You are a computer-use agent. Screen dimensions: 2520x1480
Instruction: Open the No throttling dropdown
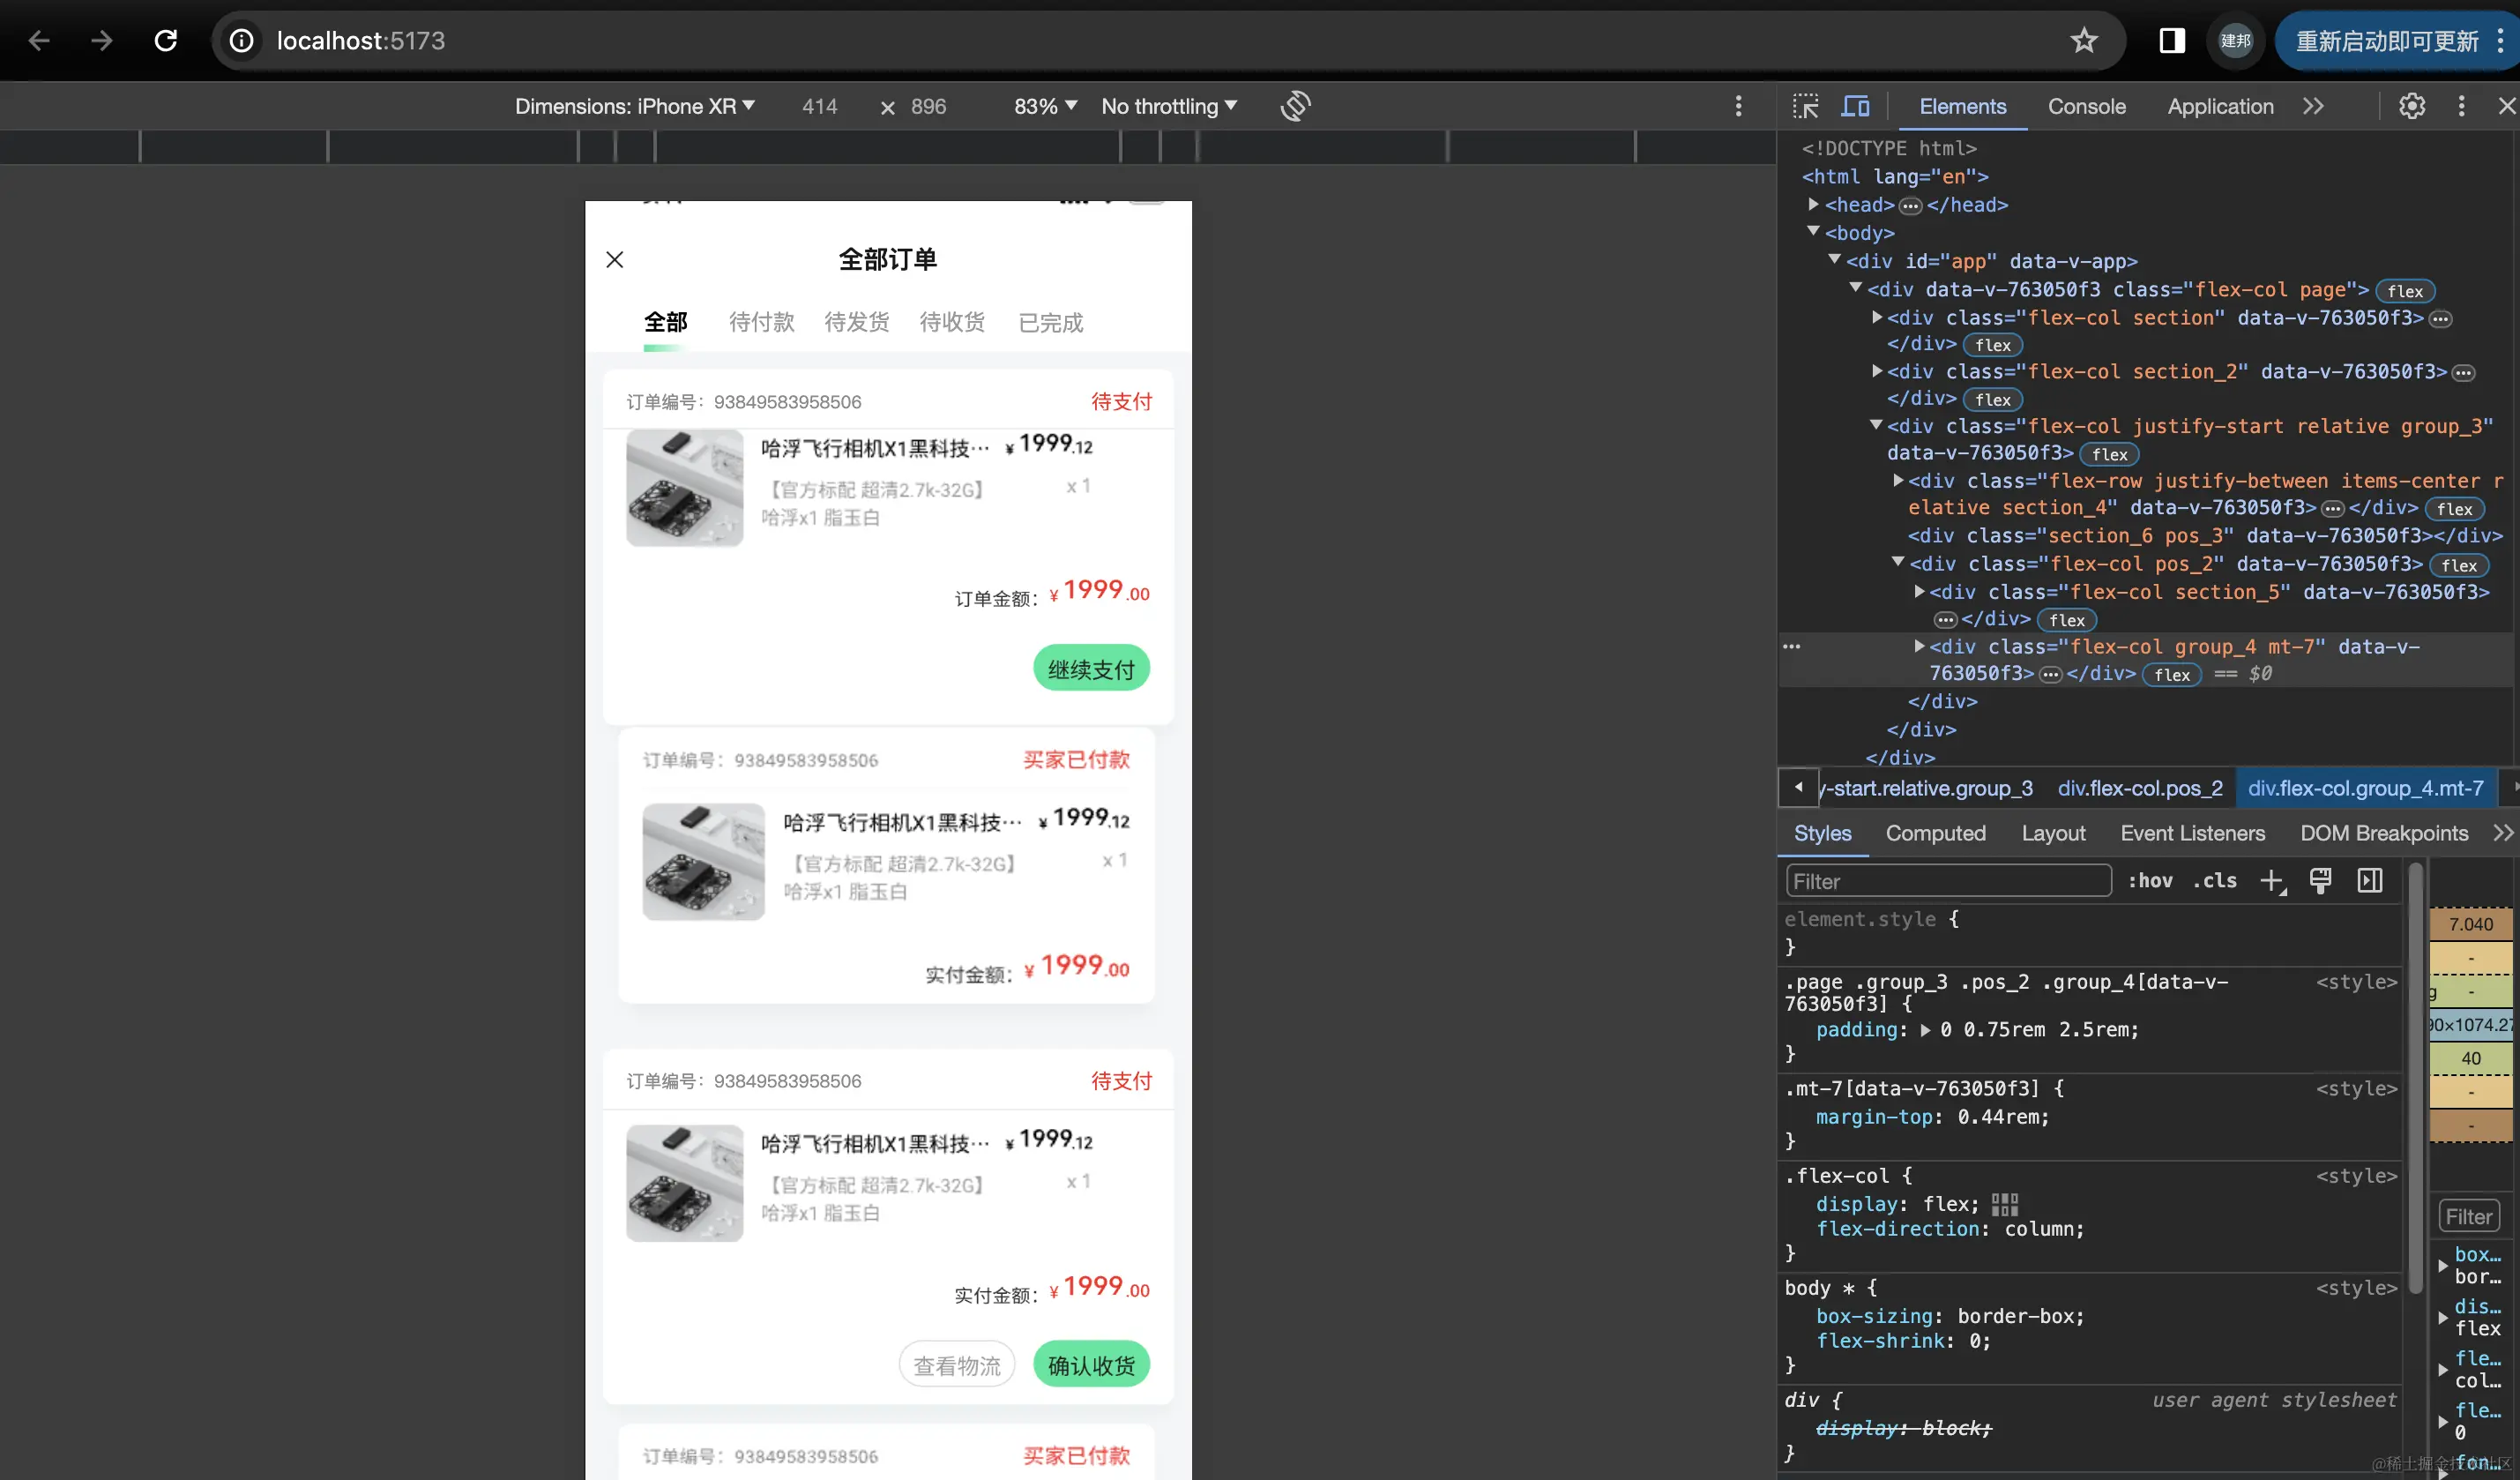1168,106
